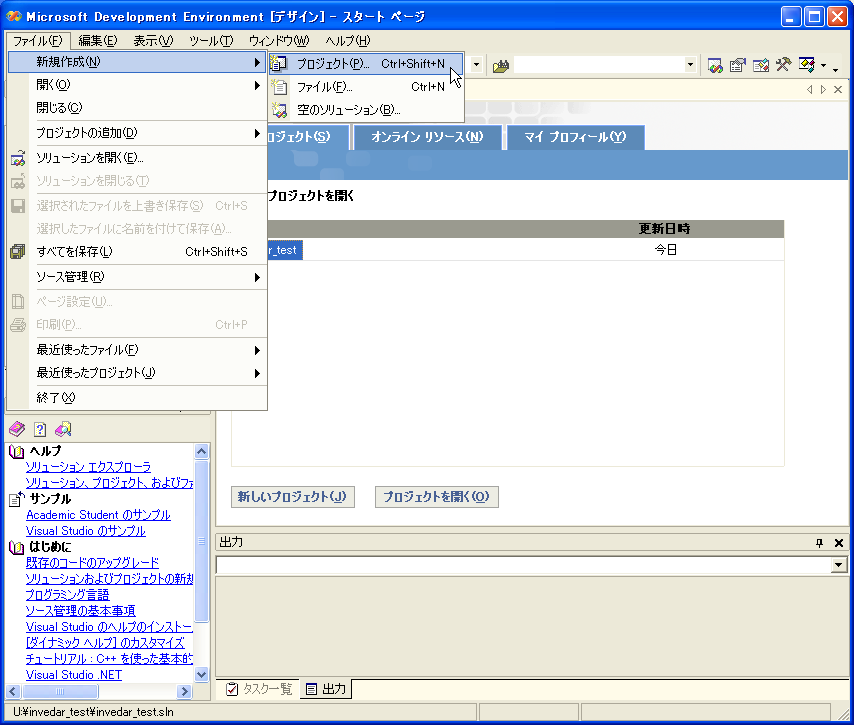Open Solution Explorer from the toolbar

click(715, 65)
